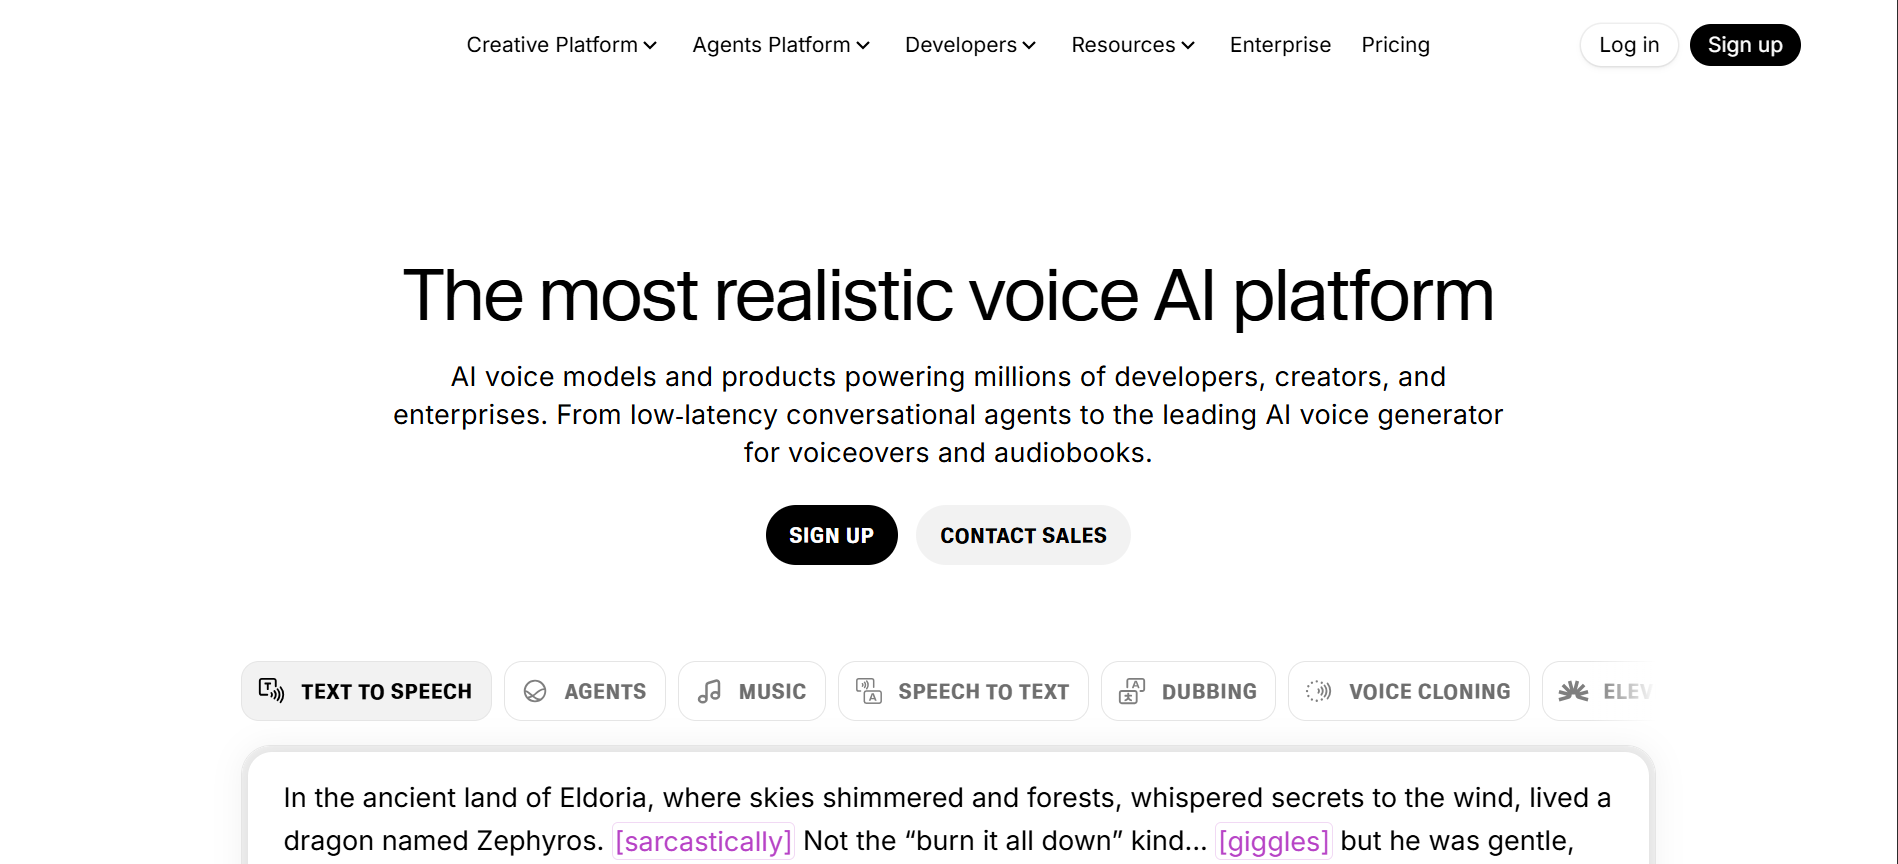
Task: Click the black SIGN UP button
Action: tap(831, 535)
